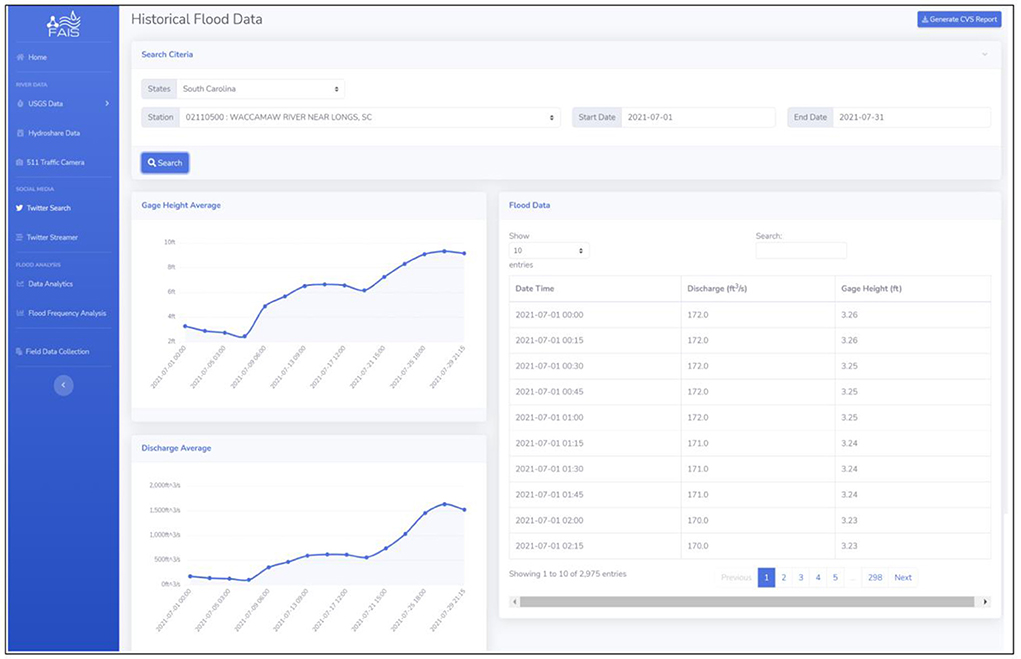1021x659 pixels.
Task: Click the table cell '2021-07-01 00:00'
Action: 594,315
